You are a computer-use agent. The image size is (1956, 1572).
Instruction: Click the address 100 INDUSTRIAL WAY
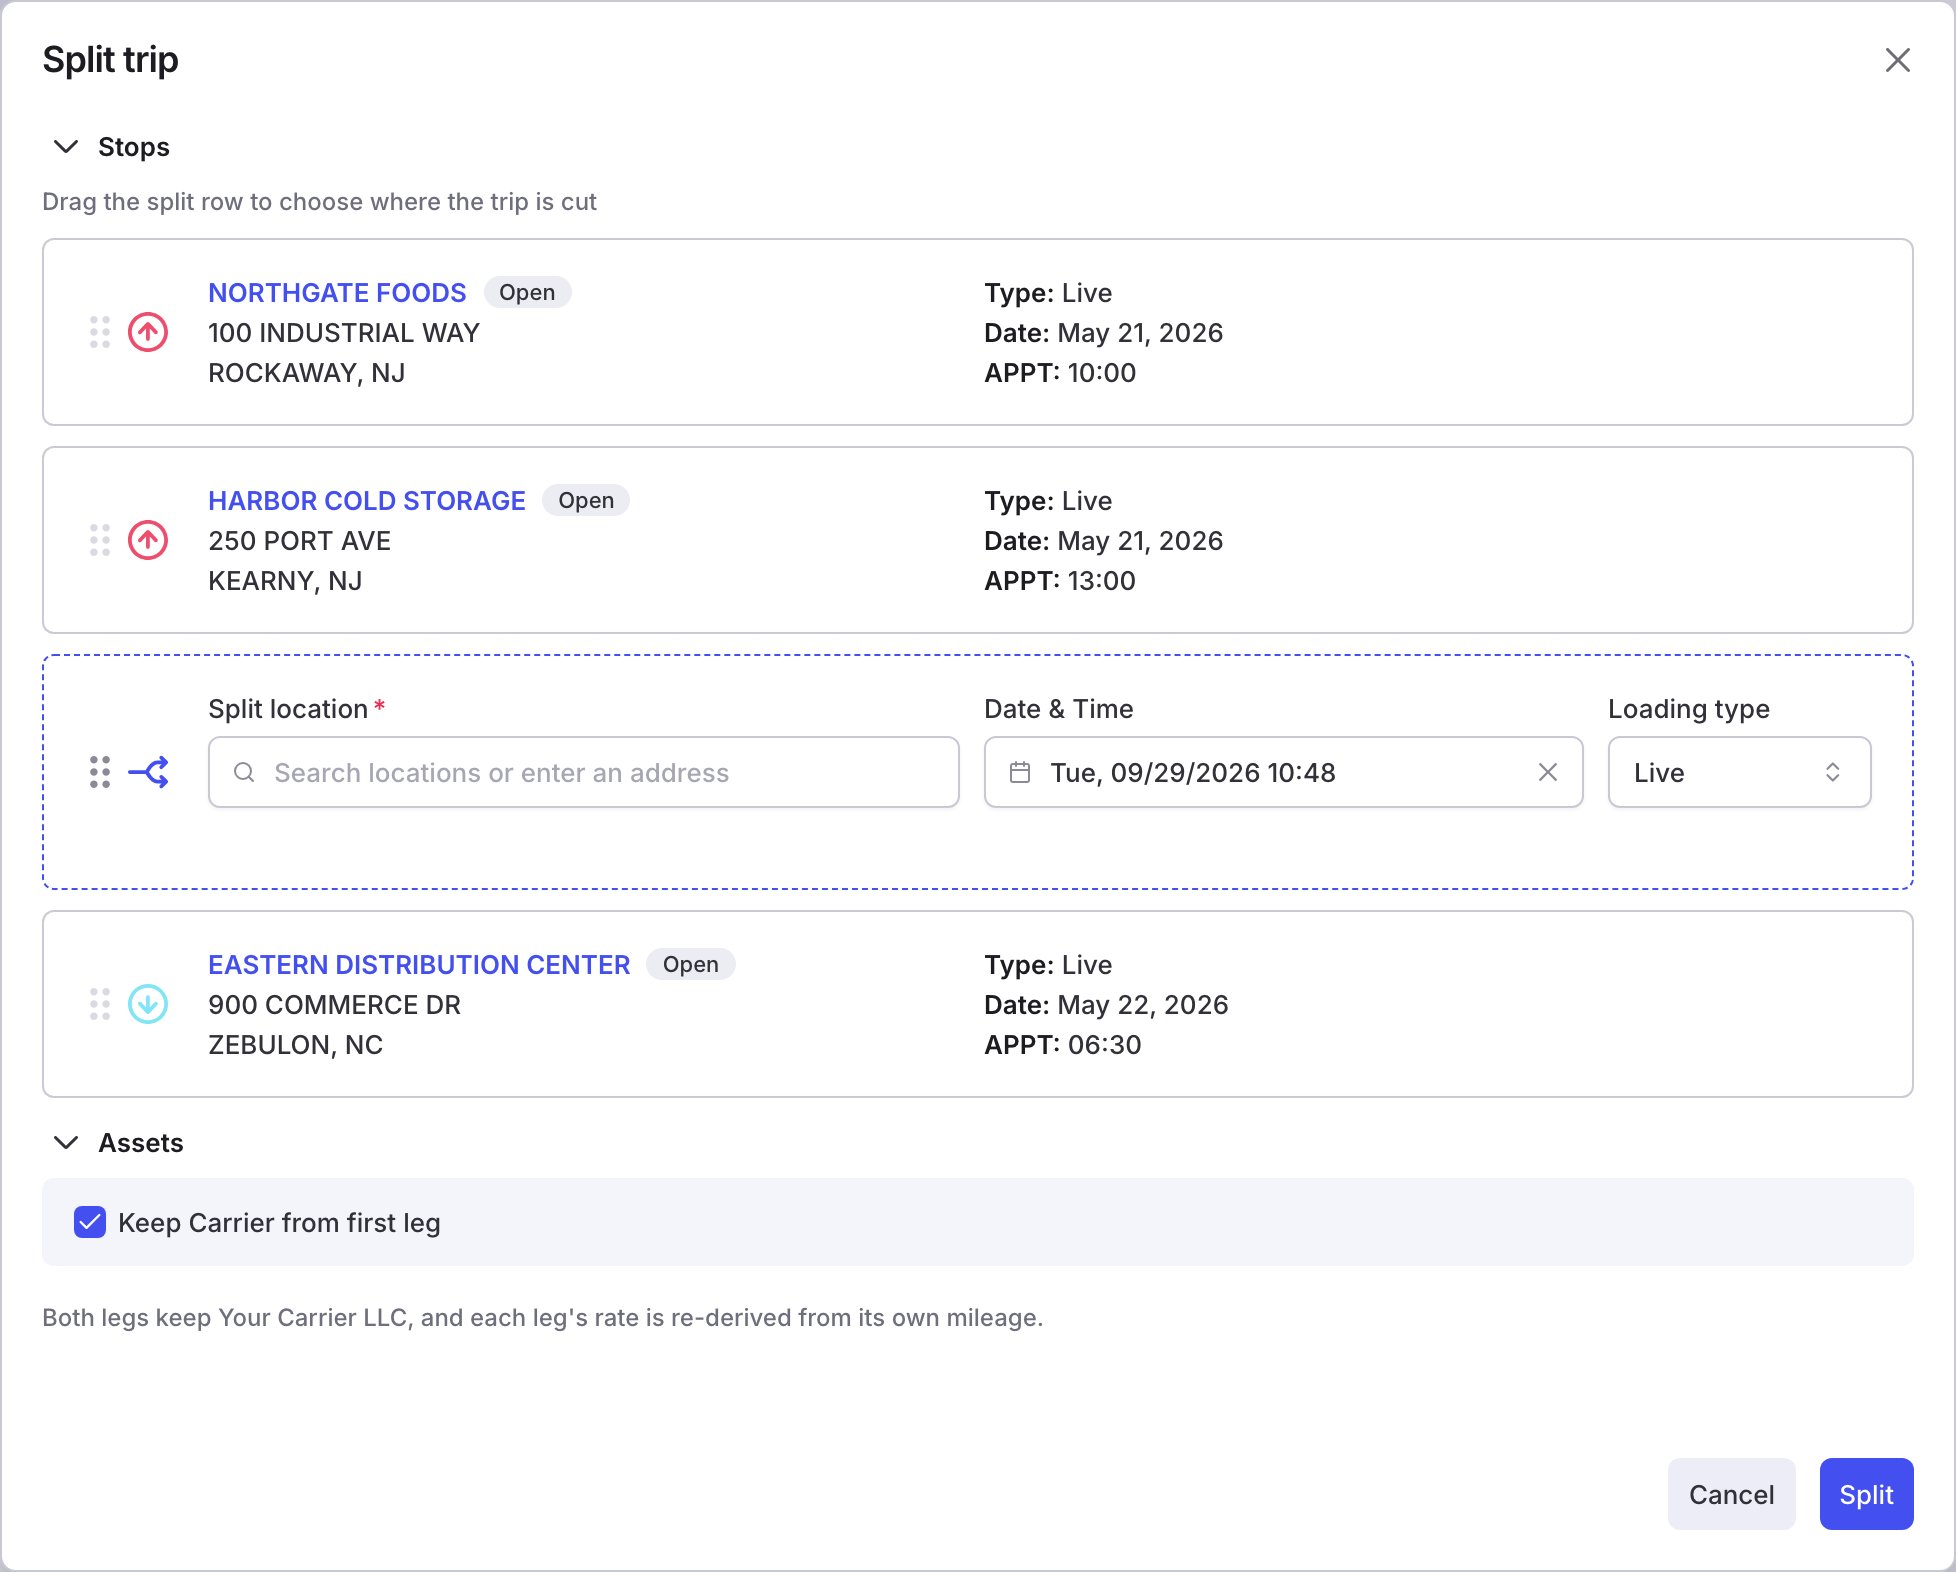pyautogui.click(x=344, y=333)
